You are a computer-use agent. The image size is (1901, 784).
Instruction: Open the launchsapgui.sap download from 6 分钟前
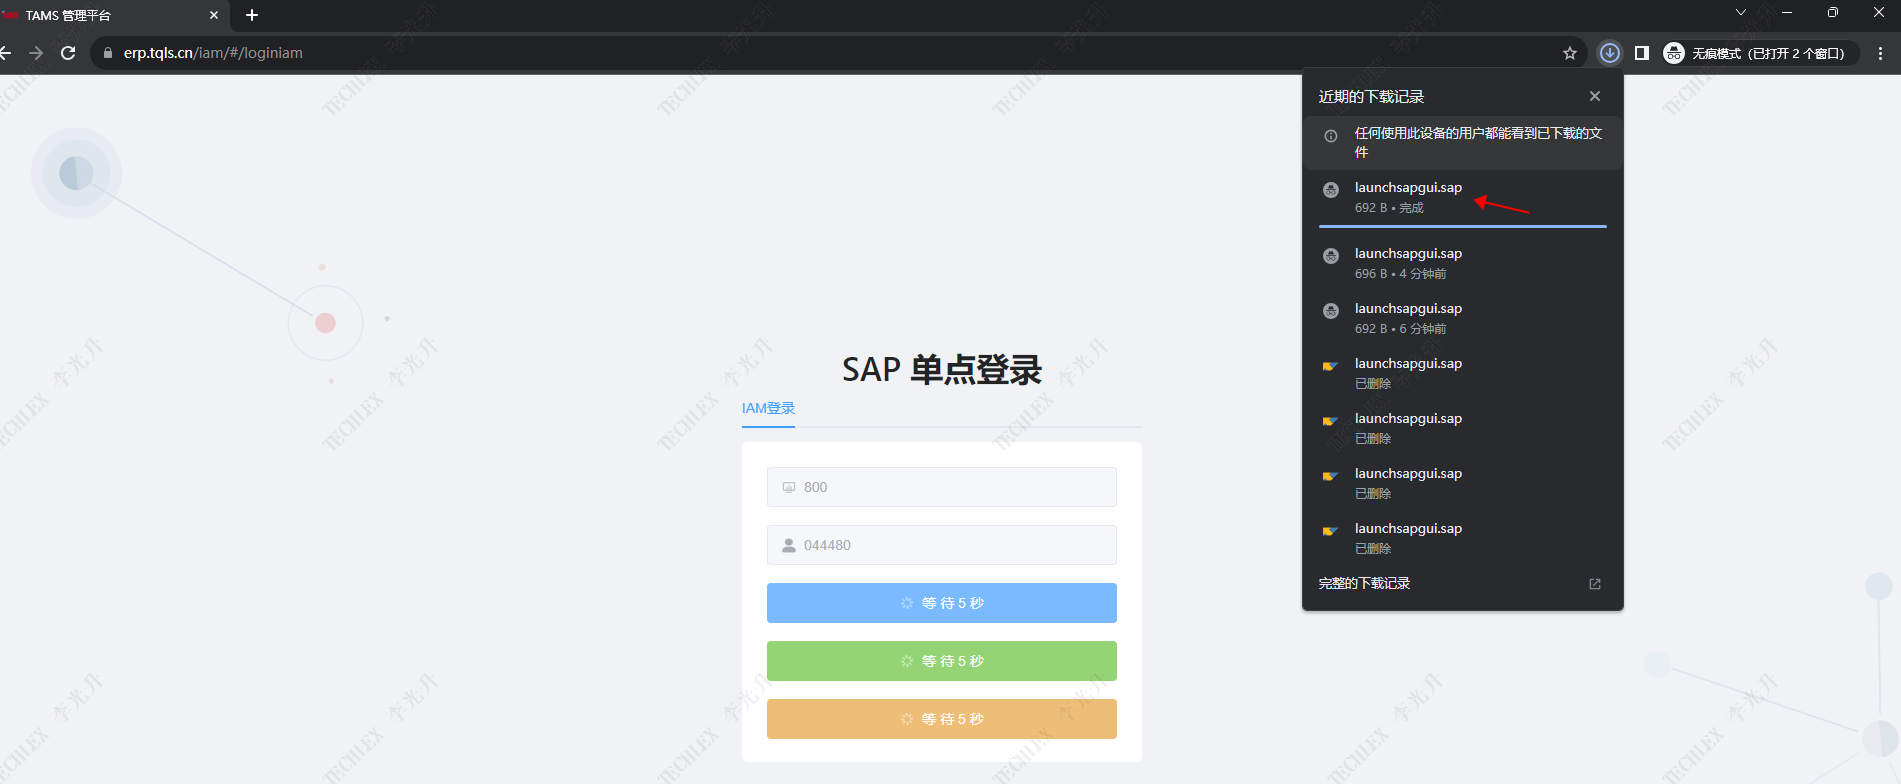pyautogui.click(x=1463, y=318)
